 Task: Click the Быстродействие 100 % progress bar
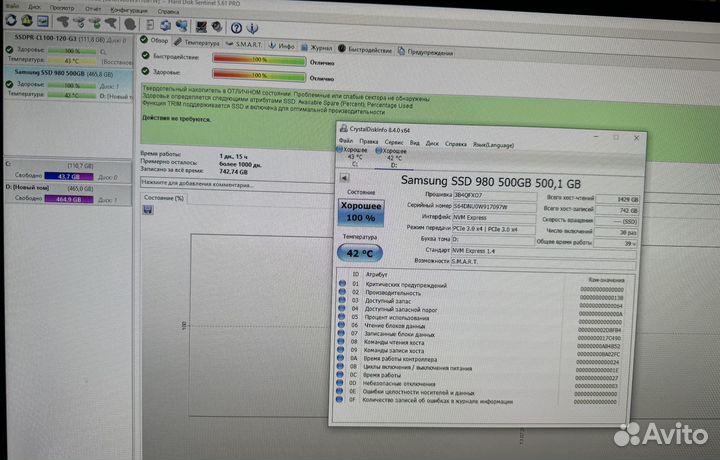coord(259,60)
